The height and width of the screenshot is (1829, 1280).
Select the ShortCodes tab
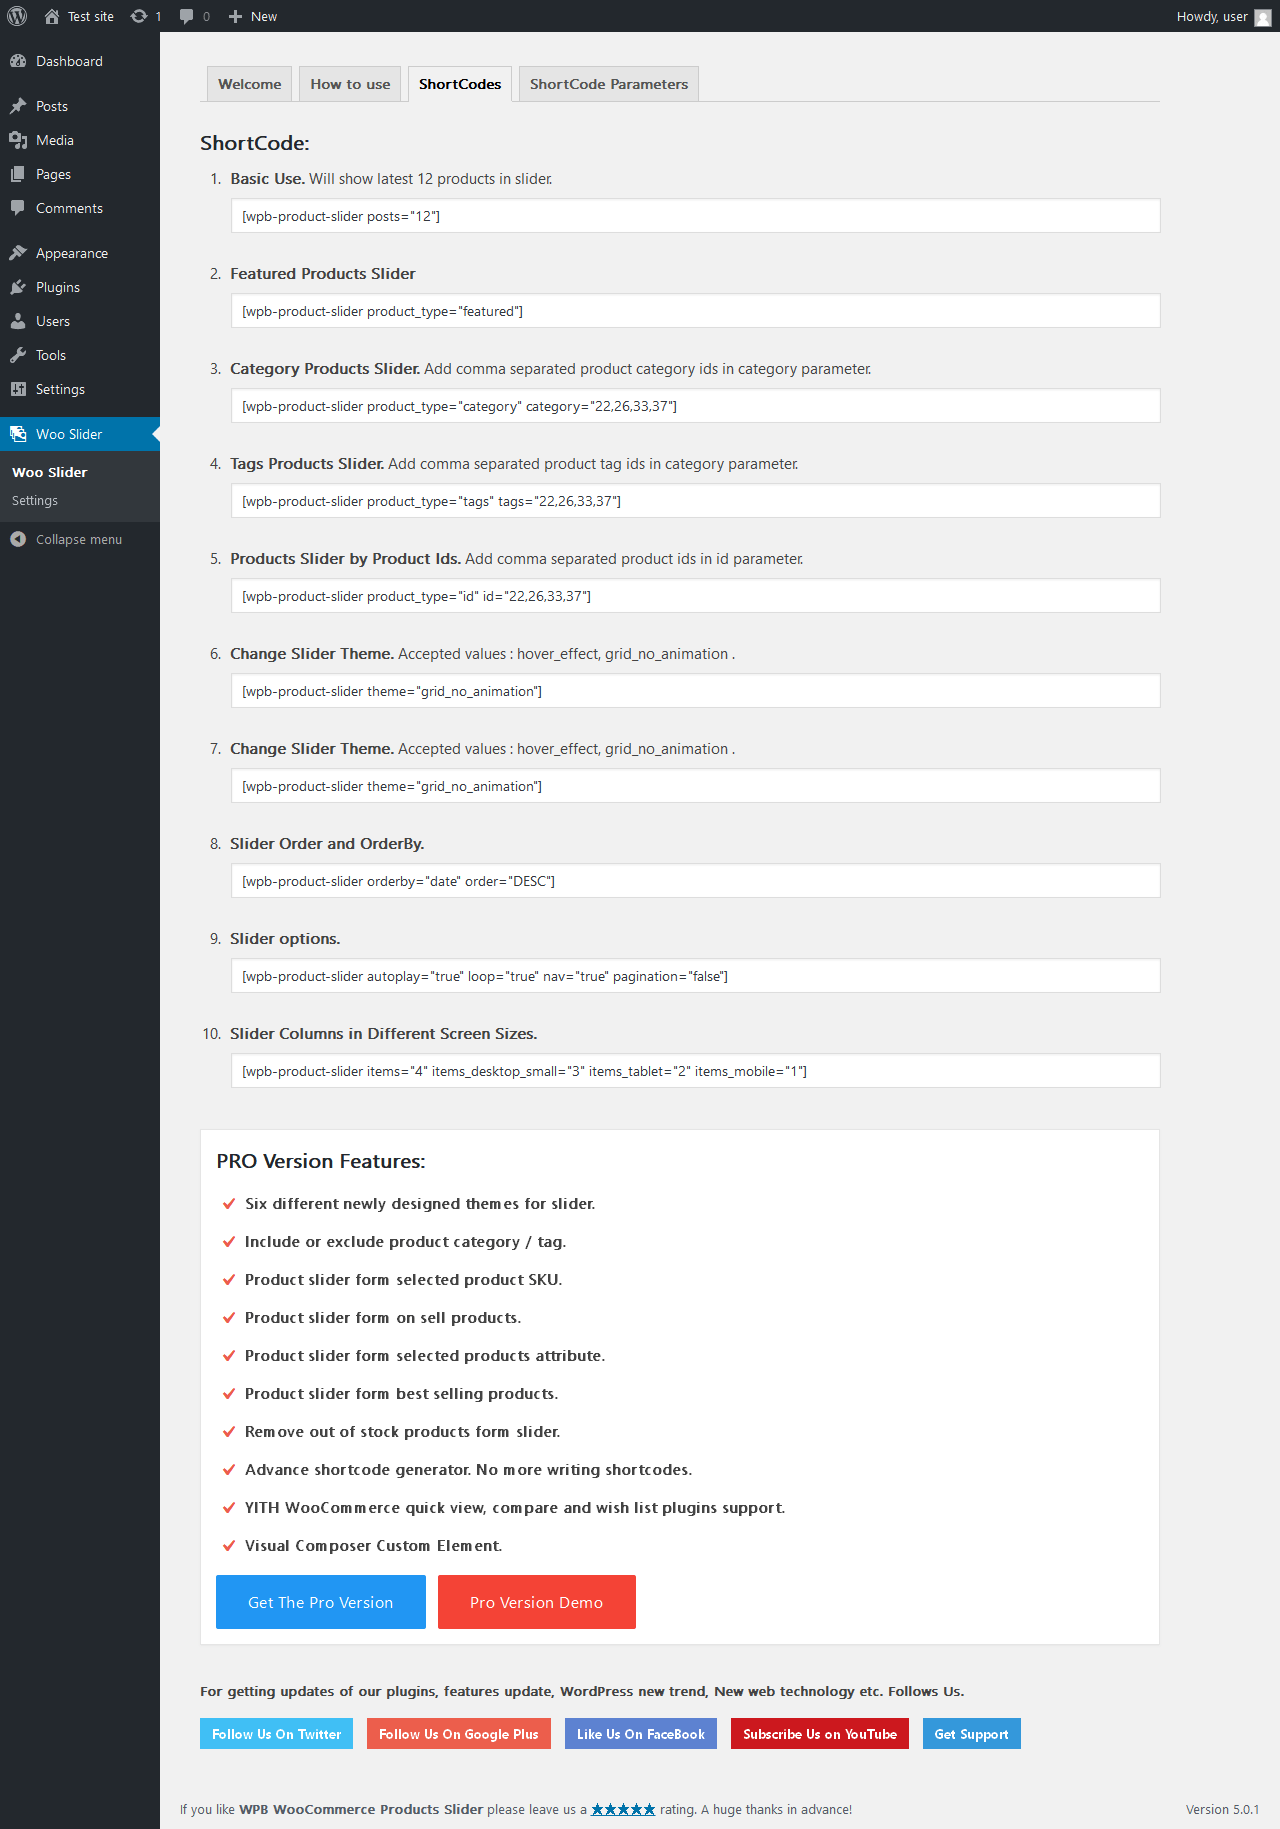tap(460, 84)
